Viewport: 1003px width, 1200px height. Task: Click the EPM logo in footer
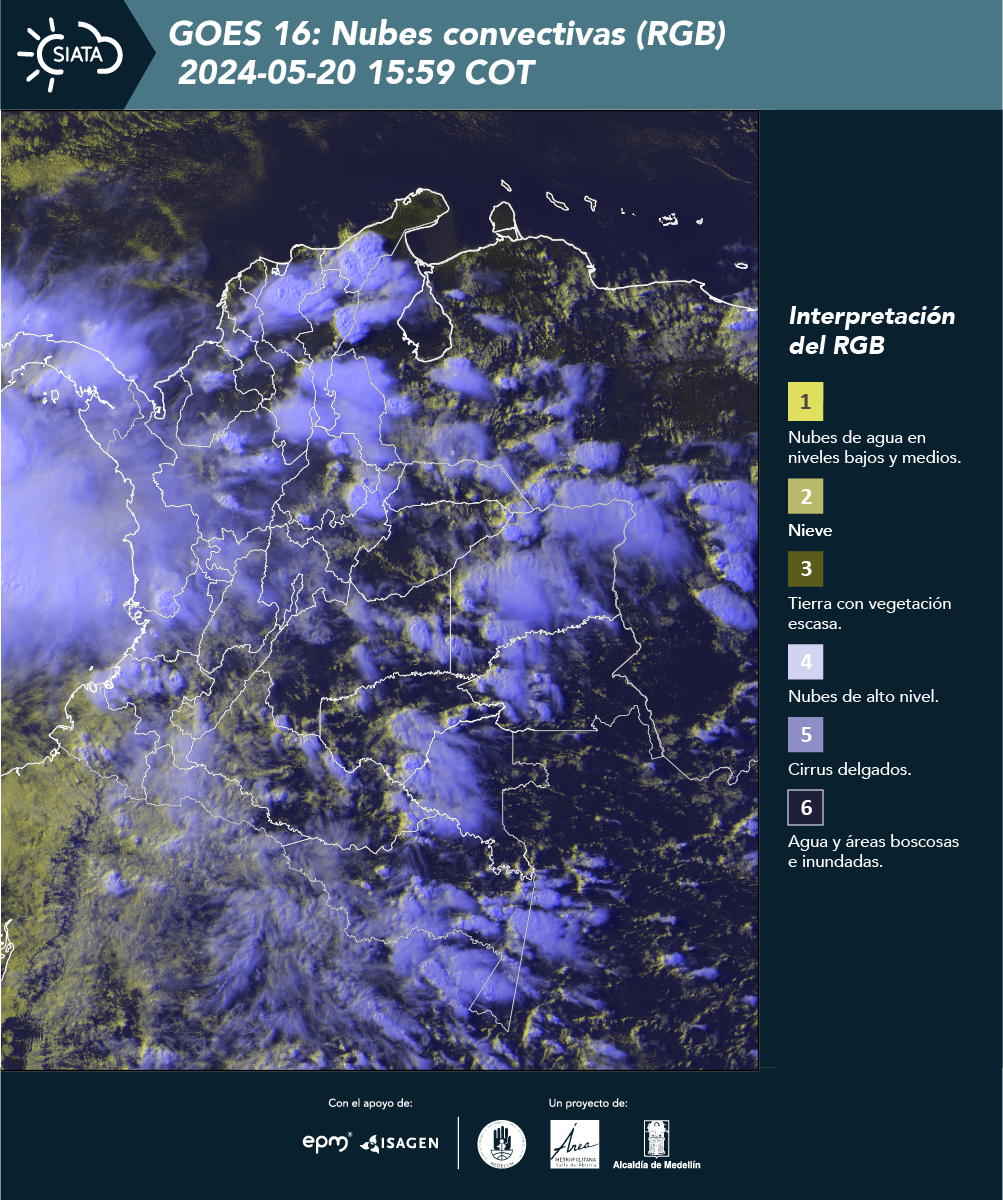[x=327, y=1142]
